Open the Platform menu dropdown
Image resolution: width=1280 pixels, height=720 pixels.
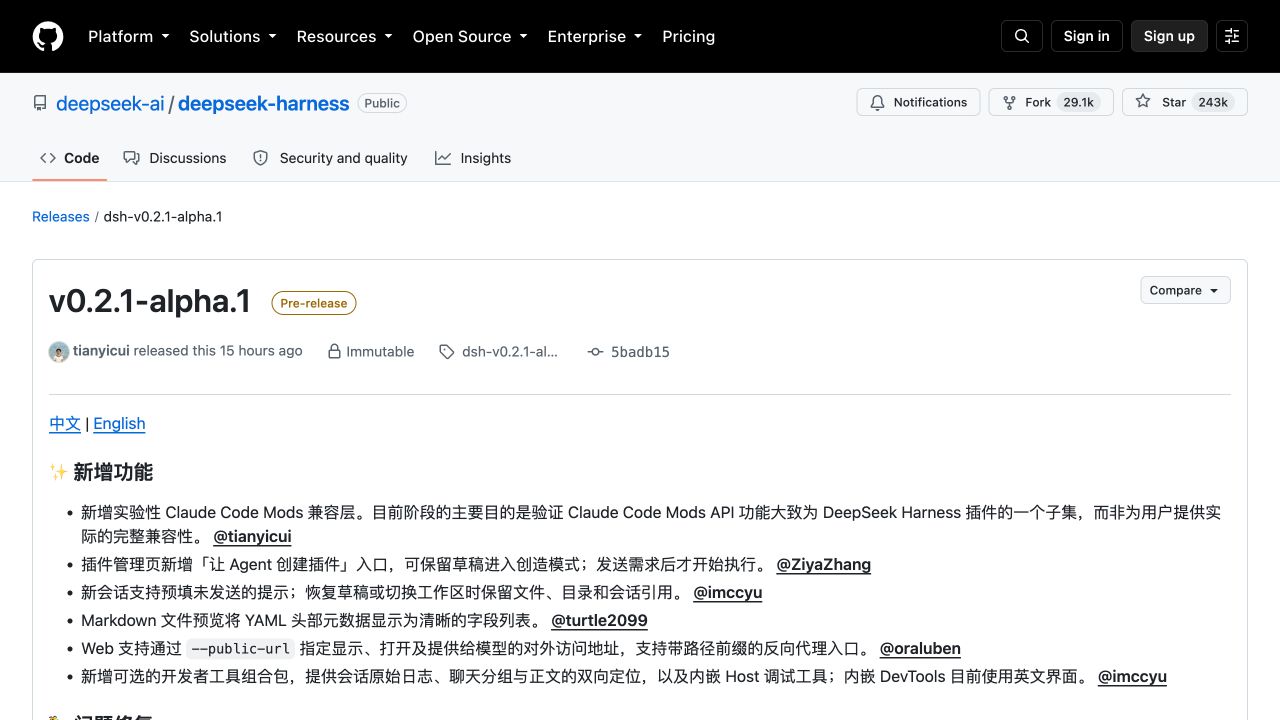[x=128, y=36]
